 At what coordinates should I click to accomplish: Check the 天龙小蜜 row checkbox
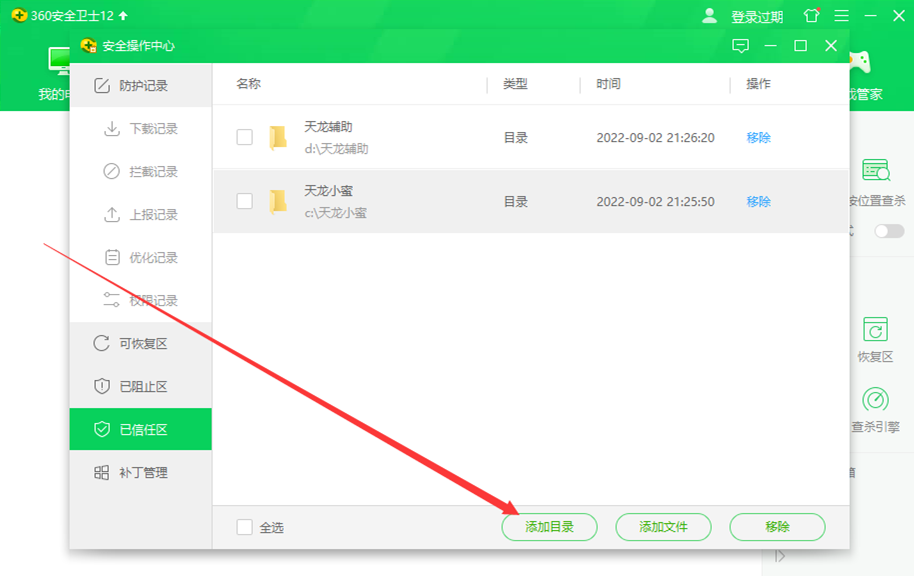pyautogui.click(x=244, y=201)
